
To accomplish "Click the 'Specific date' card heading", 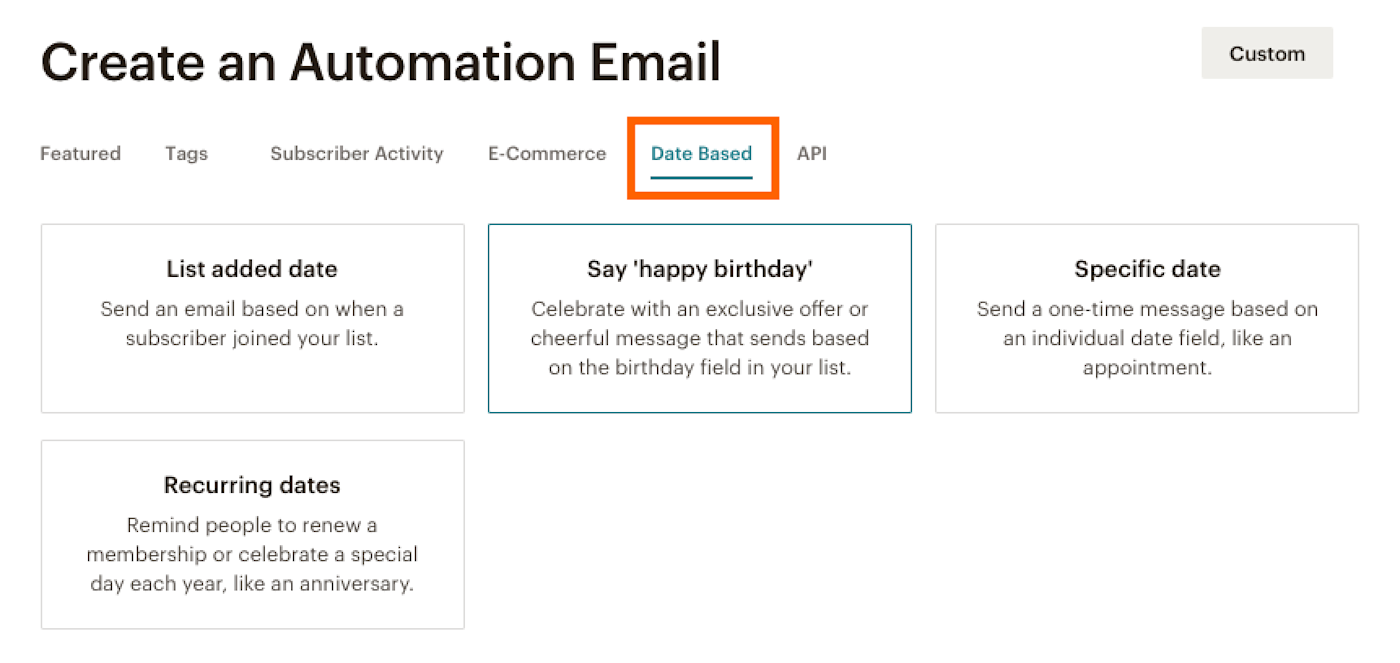I will [1146, 268].
